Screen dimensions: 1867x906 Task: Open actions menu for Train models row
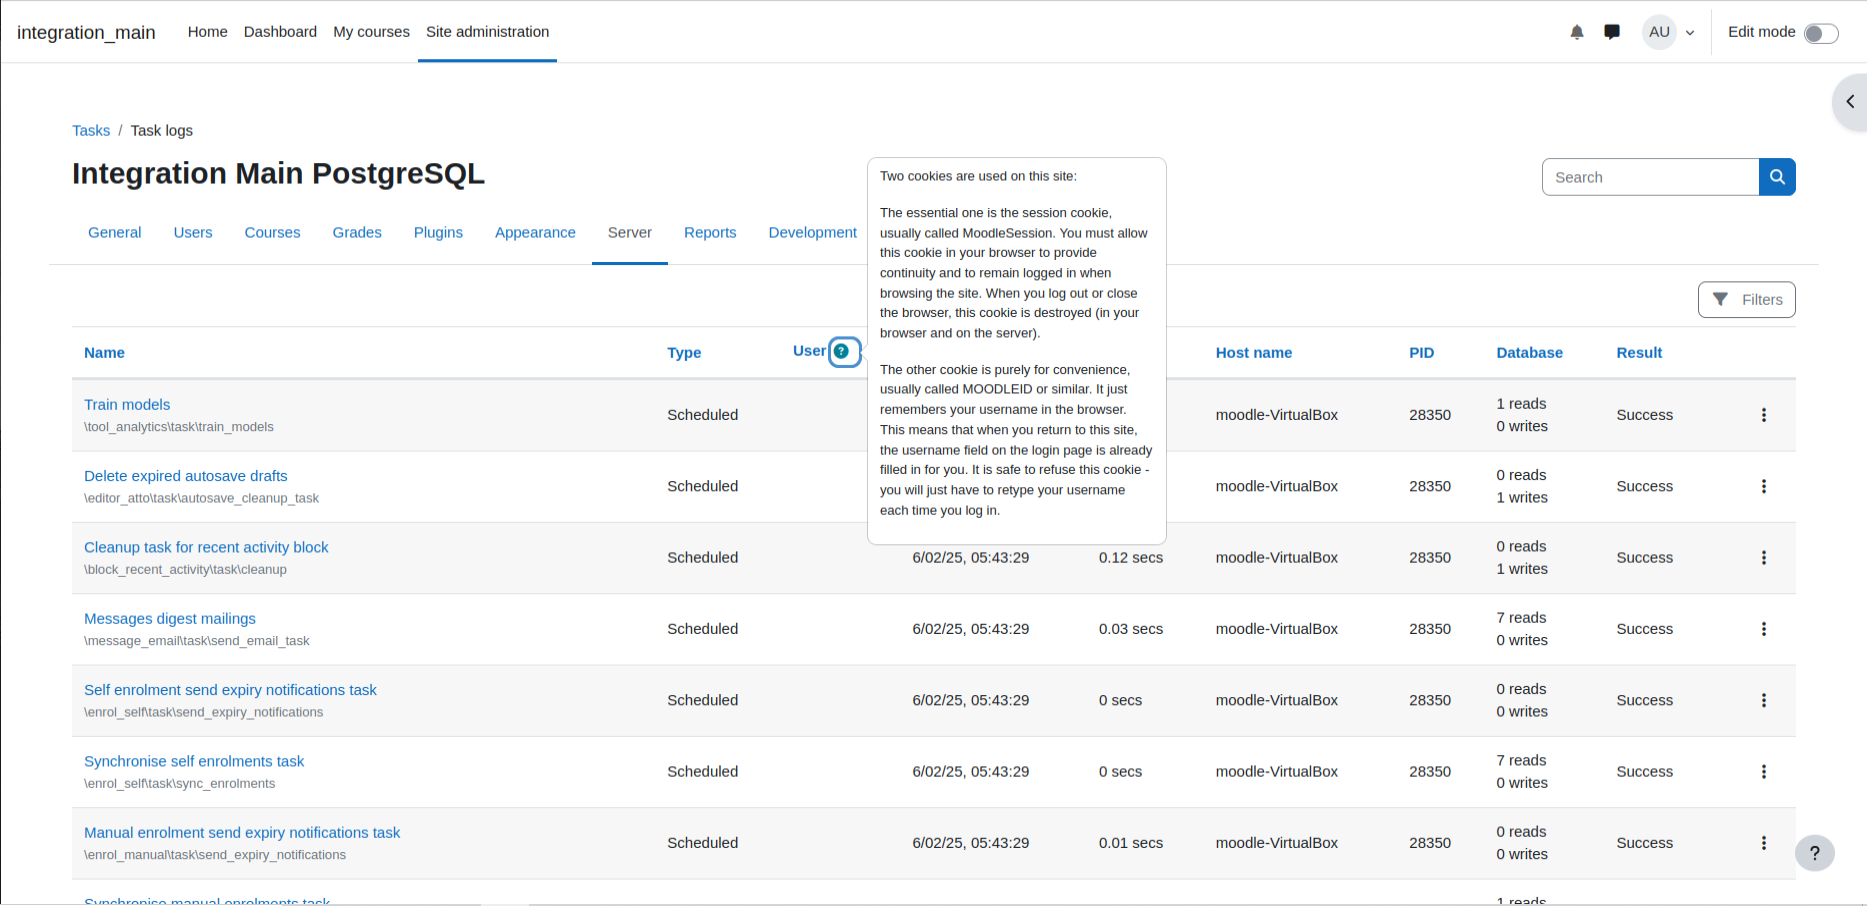click(1764, 415)
